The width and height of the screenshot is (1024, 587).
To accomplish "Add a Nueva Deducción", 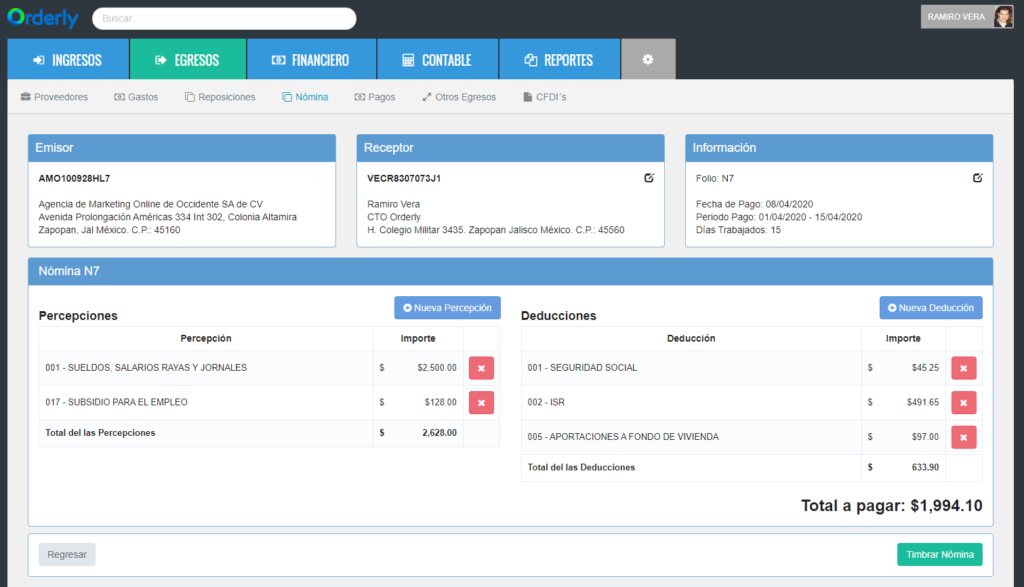I will 931,308.
